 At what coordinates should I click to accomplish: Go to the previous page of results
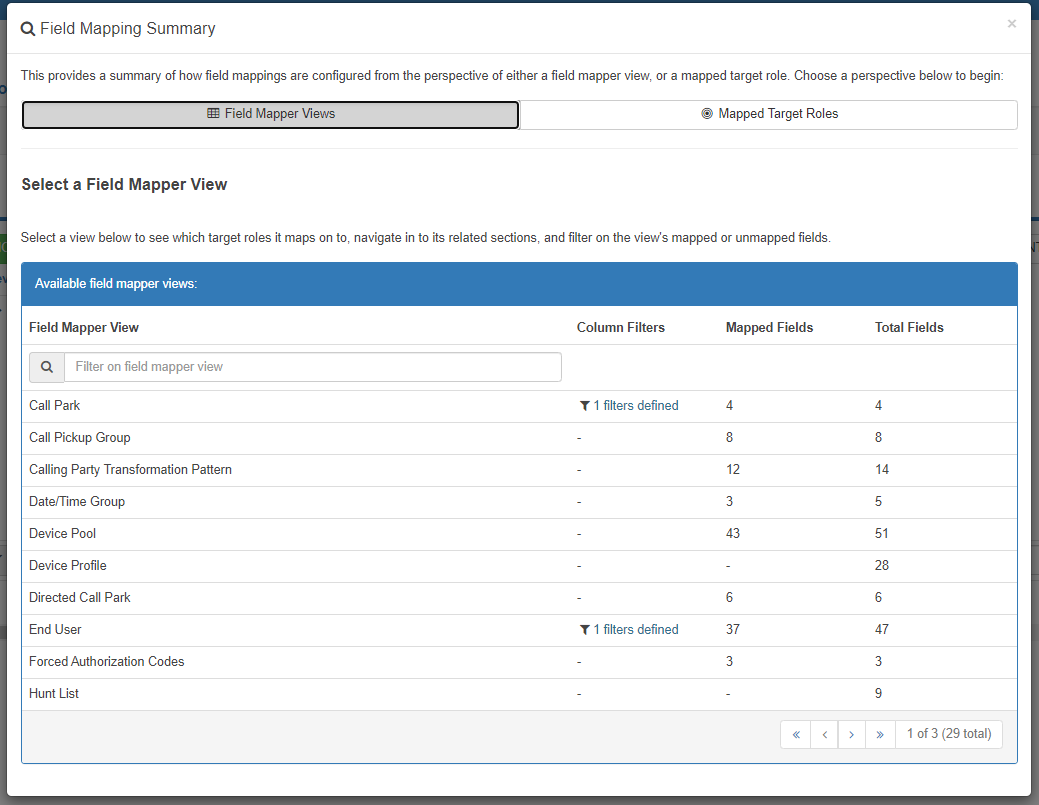coord(824,734)
